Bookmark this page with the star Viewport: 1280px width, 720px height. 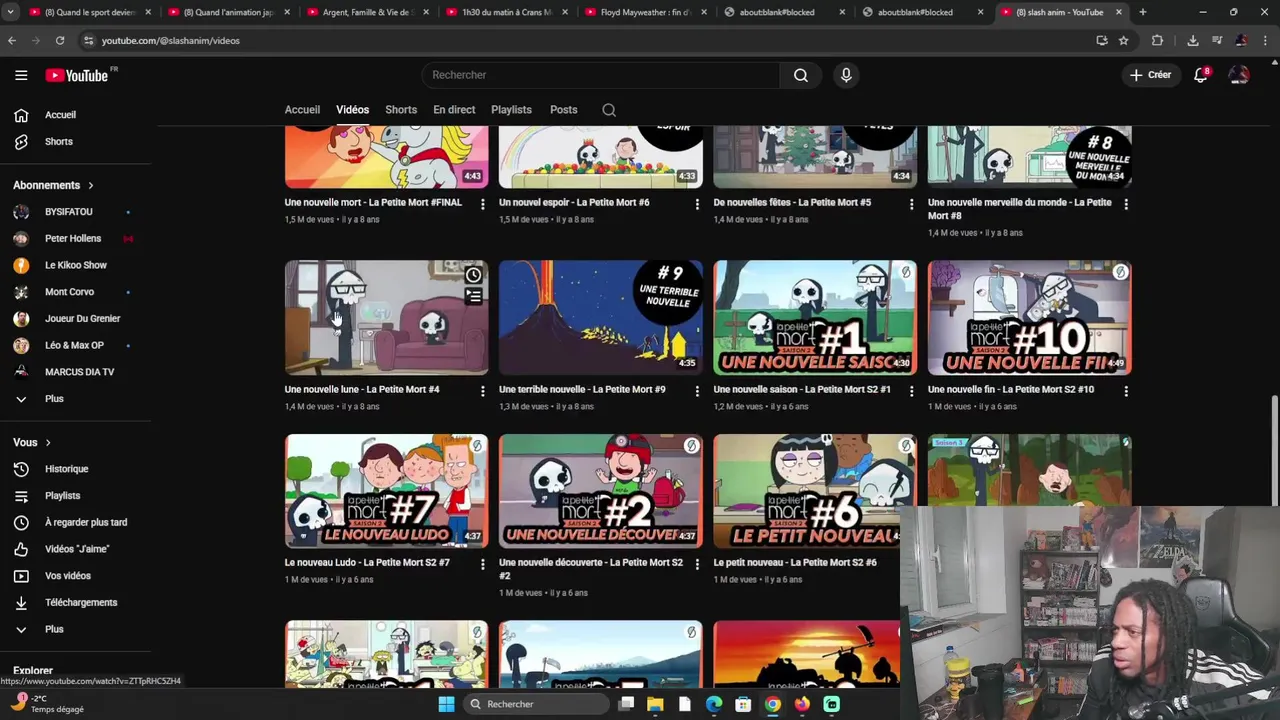(x=1124, y=41)
